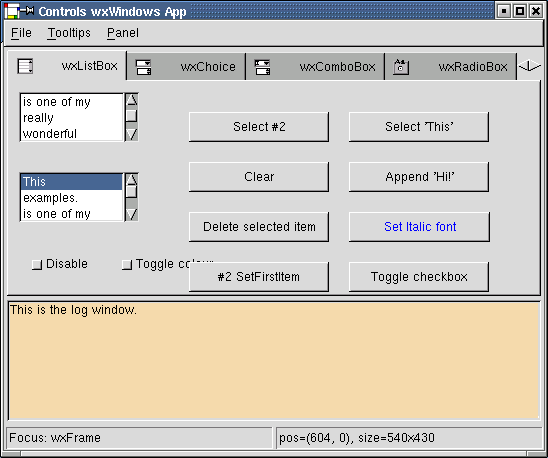Viewport: 548px width, 458px height.
Task: Click upper listbox scroll down arrow
Action: [131, 134]
